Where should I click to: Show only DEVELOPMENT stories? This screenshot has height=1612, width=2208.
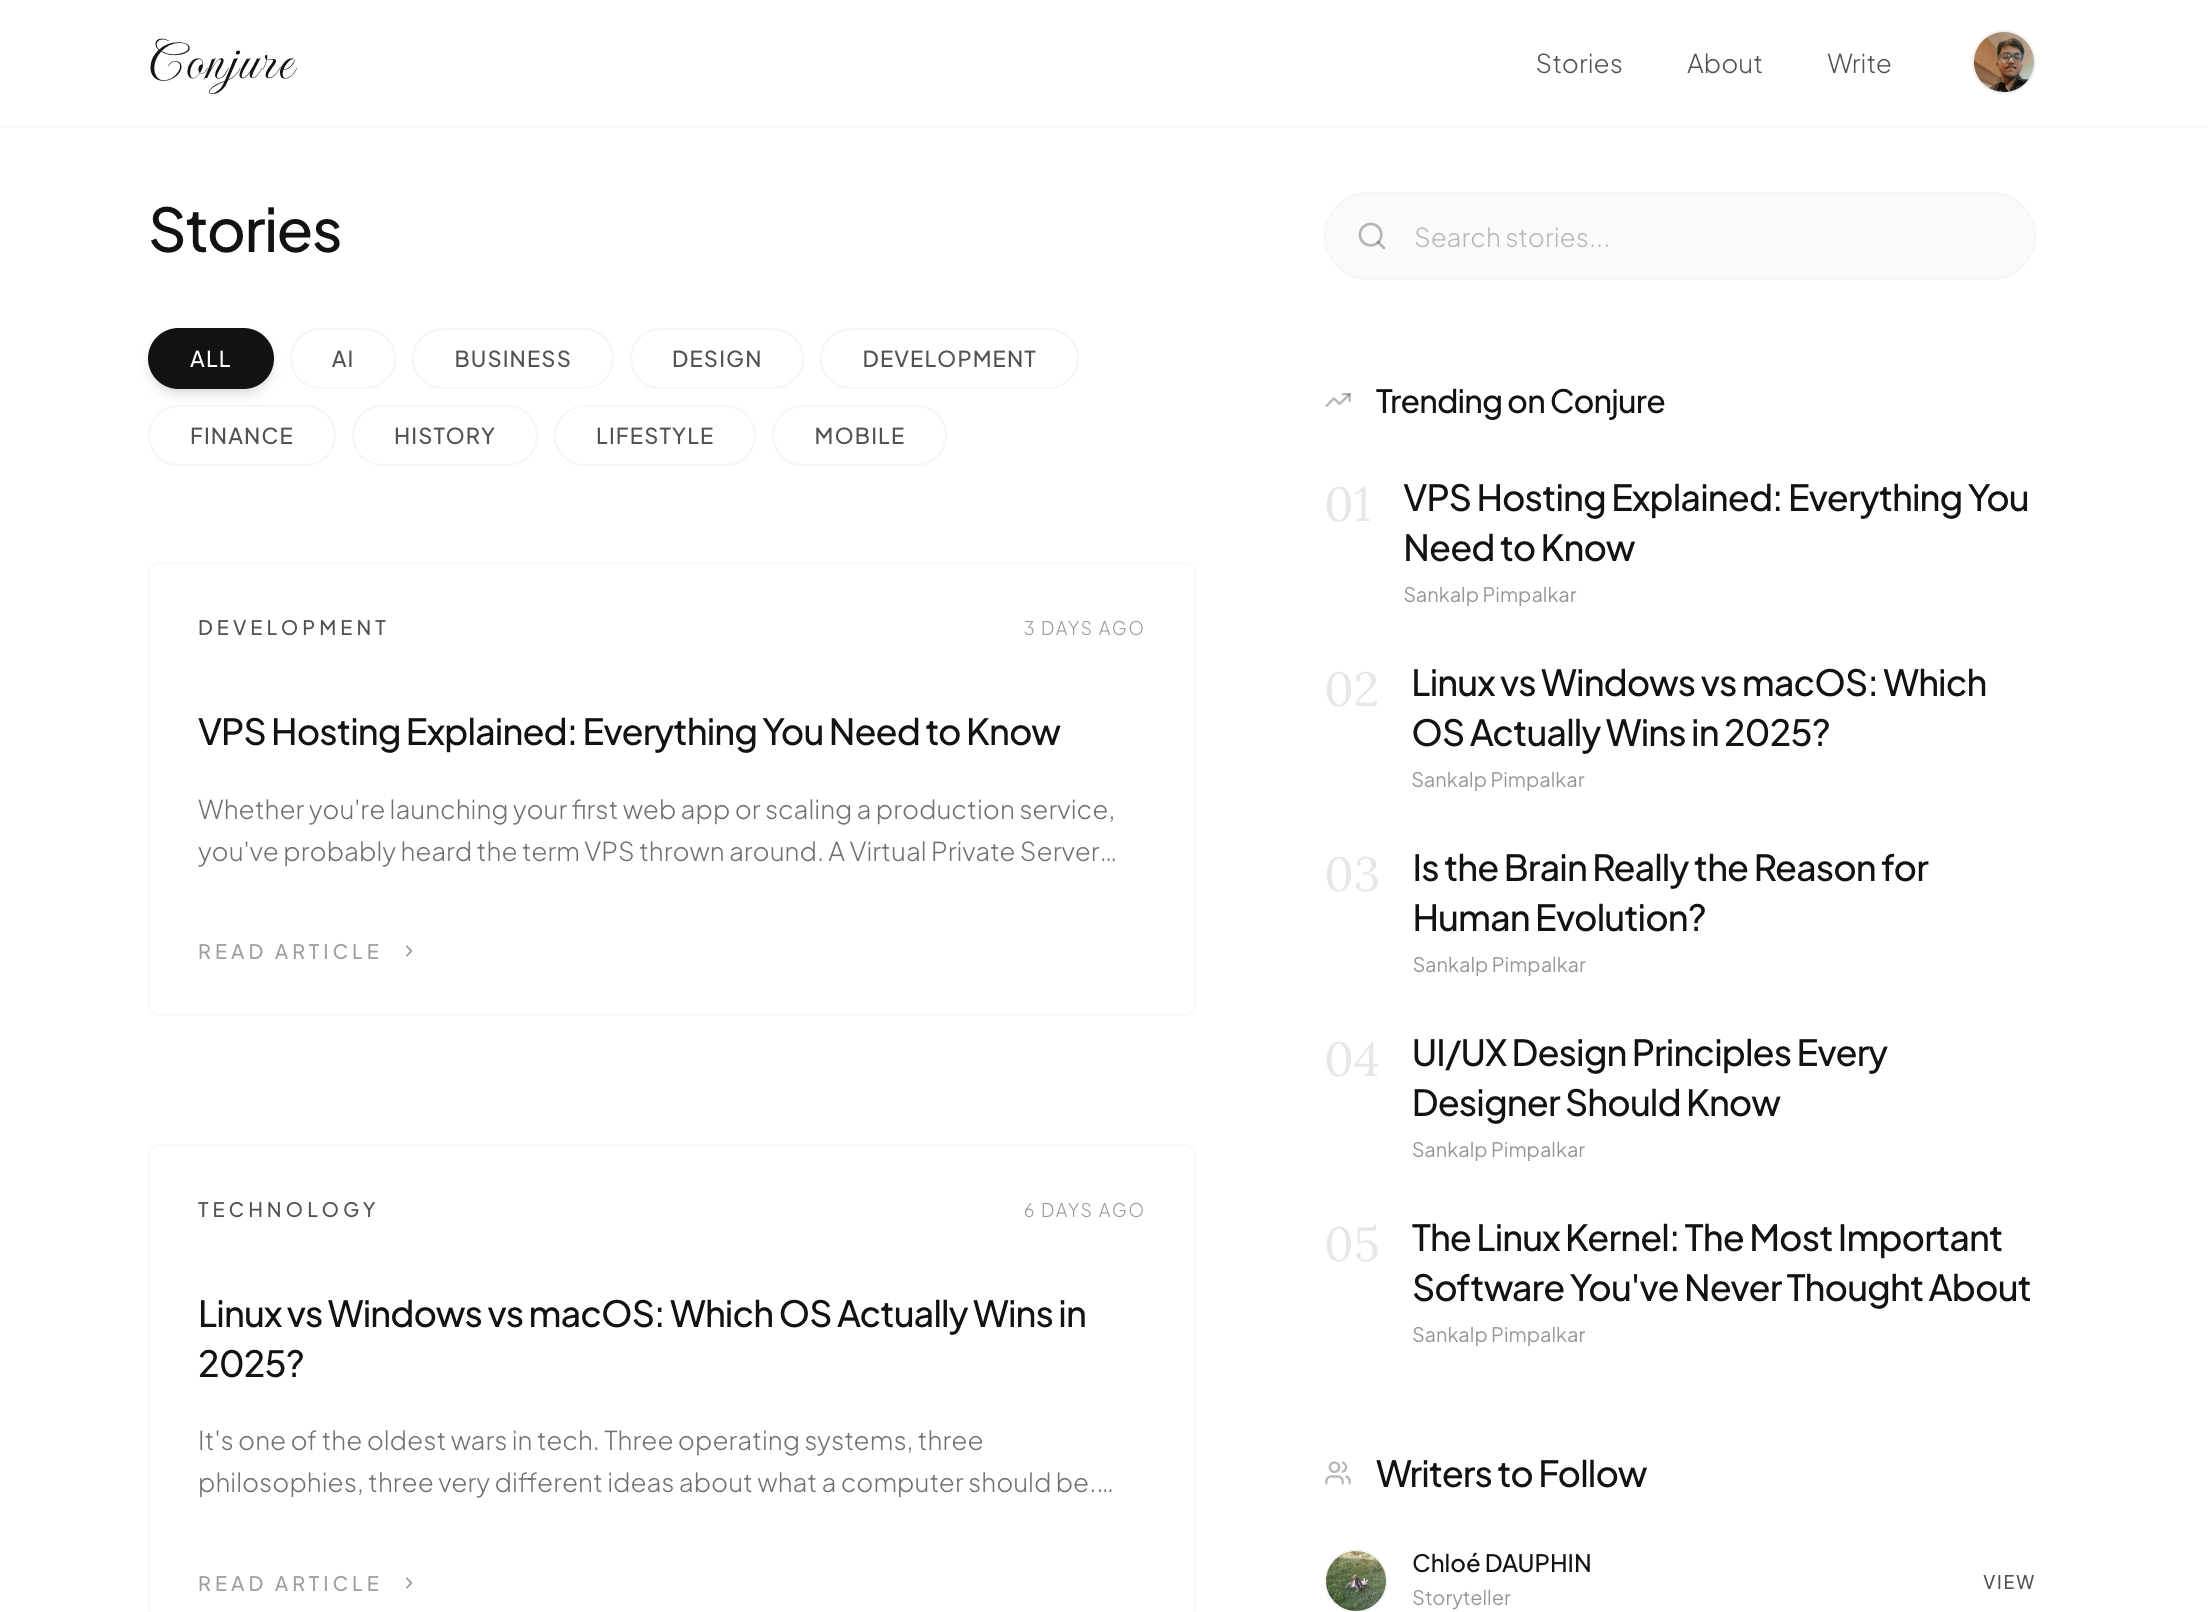click(x=948, y=359)
